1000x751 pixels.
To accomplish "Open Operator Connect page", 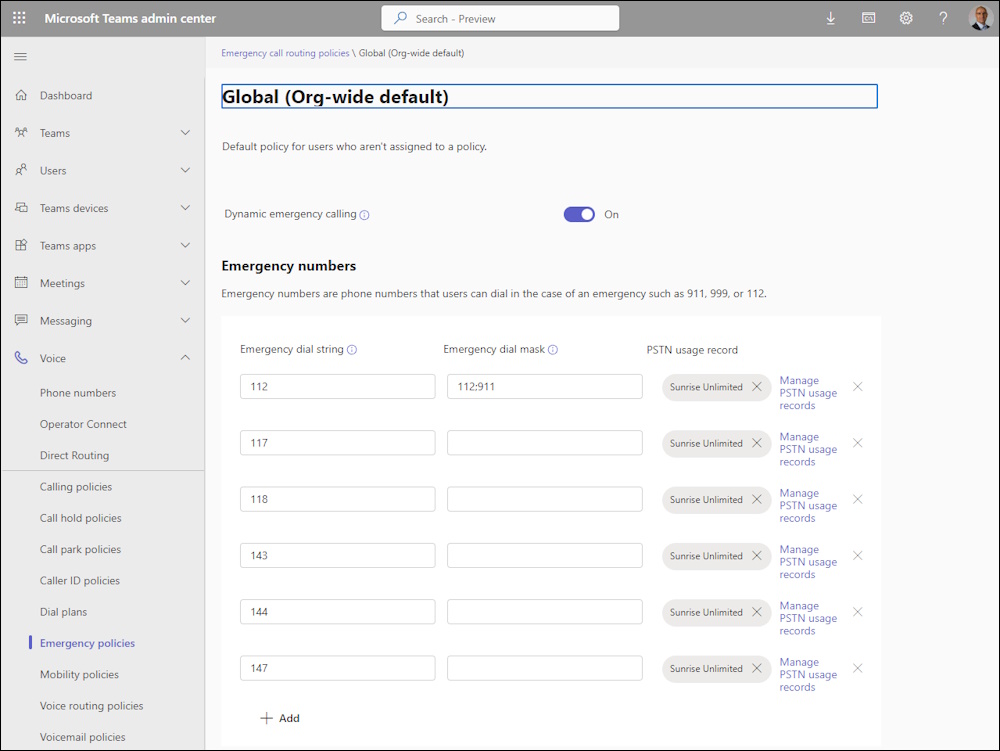I will point(83,424).
